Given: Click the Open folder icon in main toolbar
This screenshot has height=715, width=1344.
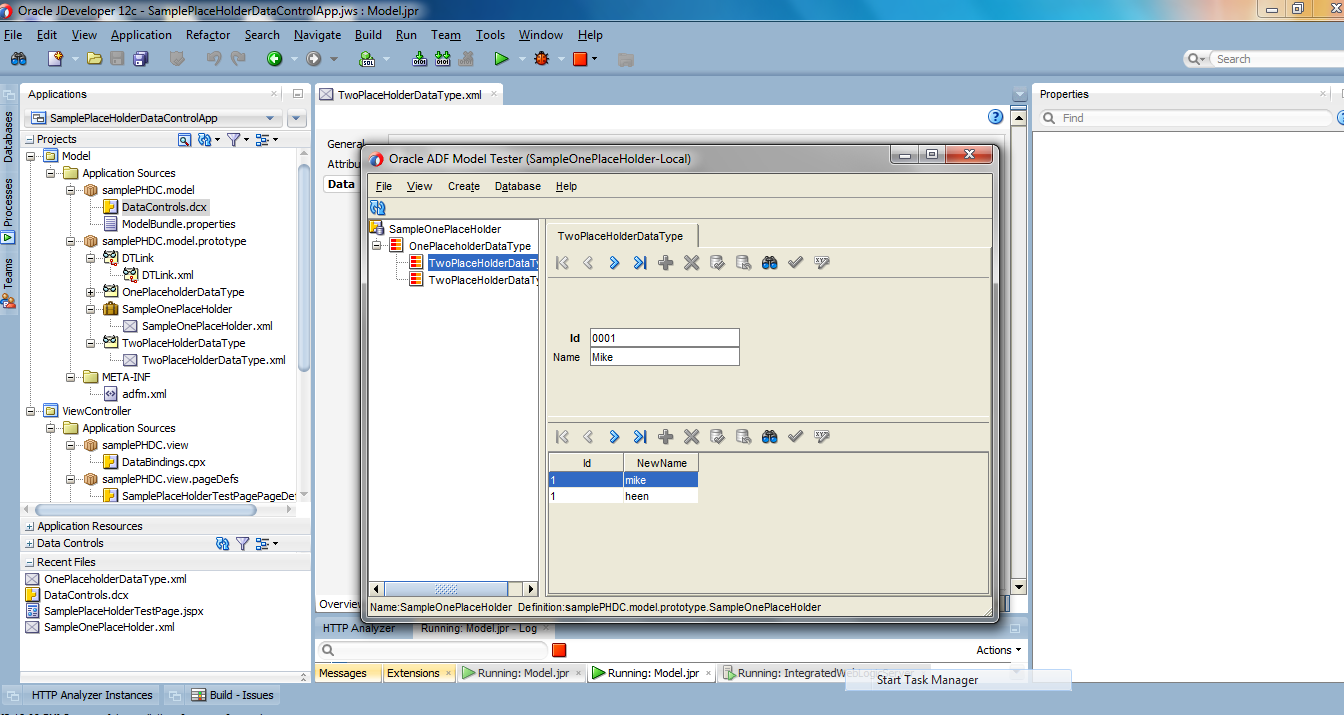Looking at the screenshot, I should [x=95, y=59].
